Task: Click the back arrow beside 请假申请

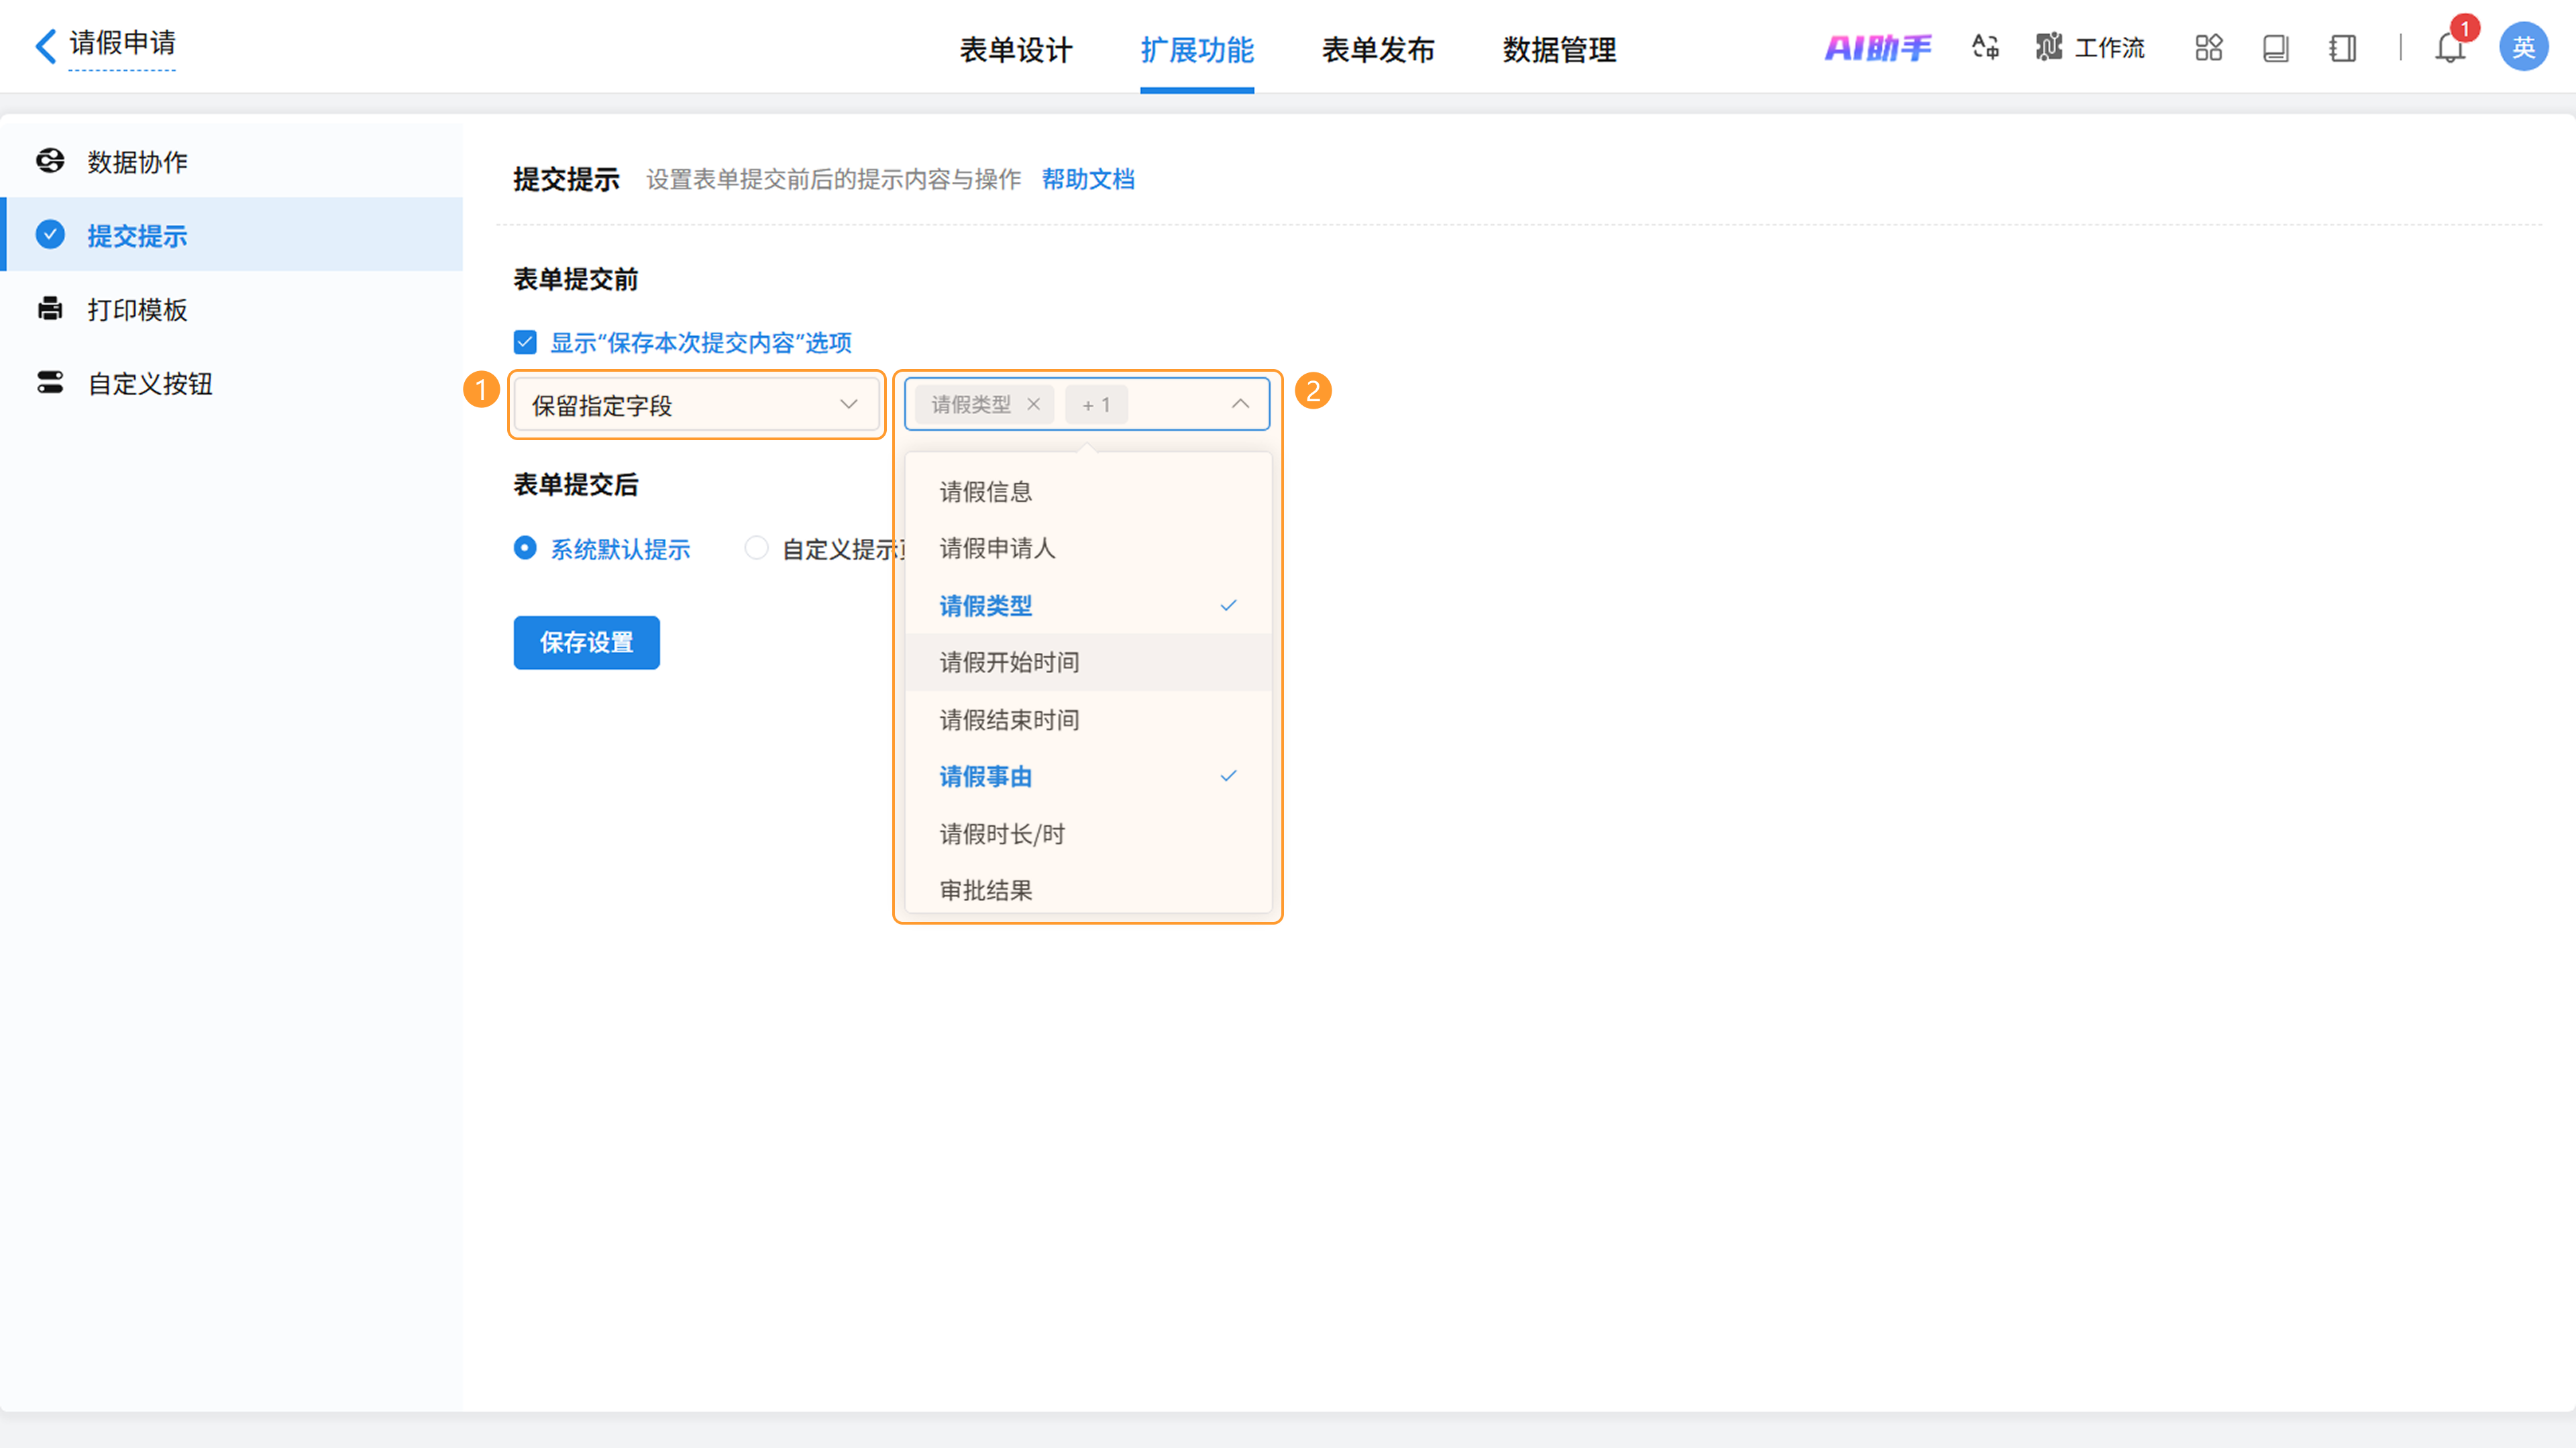Action: pos(45,45)
